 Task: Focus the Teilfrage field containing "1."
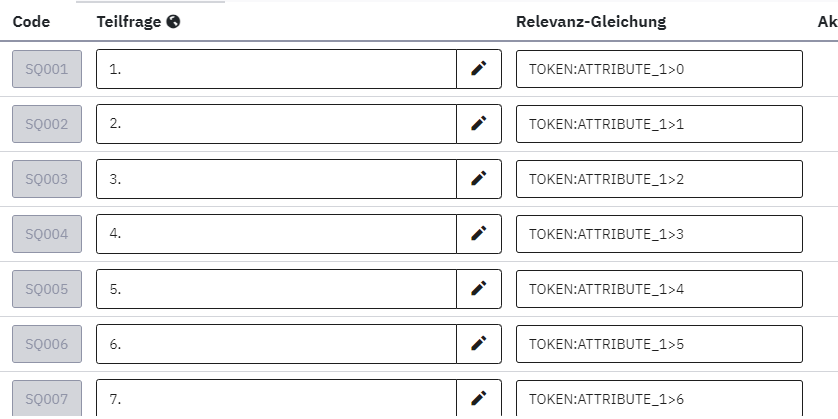[277, 69]
